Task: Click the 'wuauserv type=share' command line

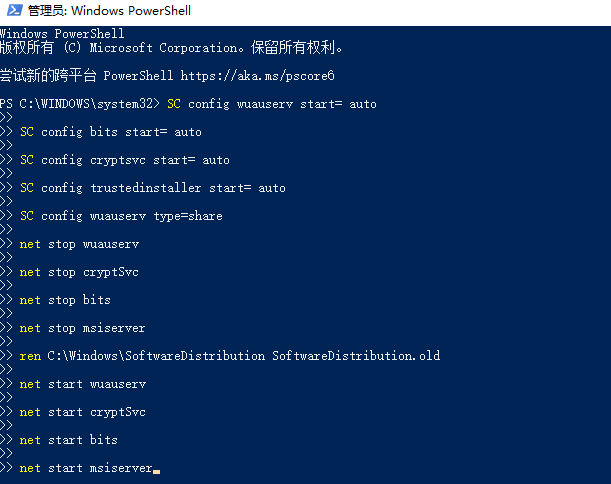Action: [x=121, y=216]
